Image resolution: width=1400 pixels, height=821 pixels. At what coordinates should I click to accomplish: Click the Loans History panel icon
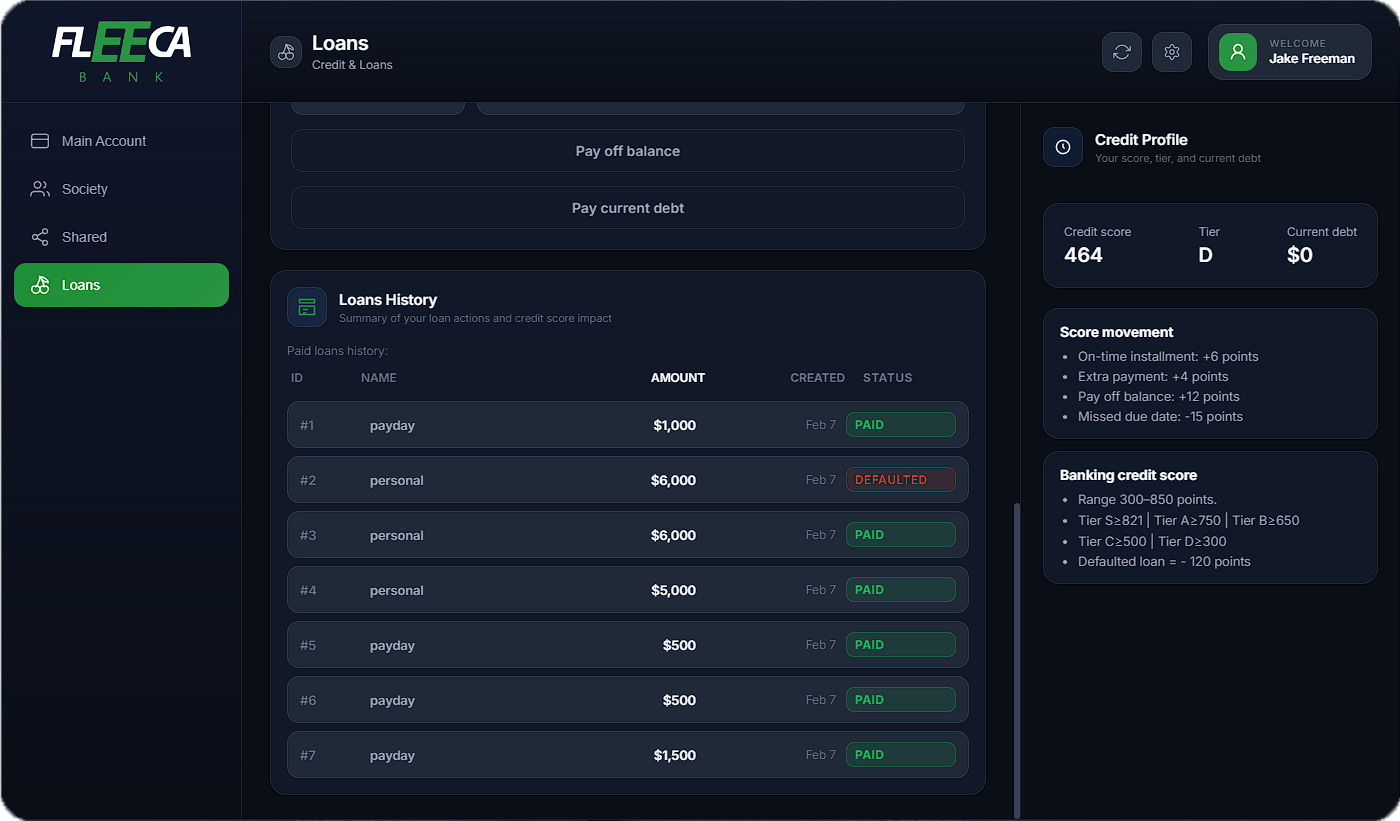[307, 307]
